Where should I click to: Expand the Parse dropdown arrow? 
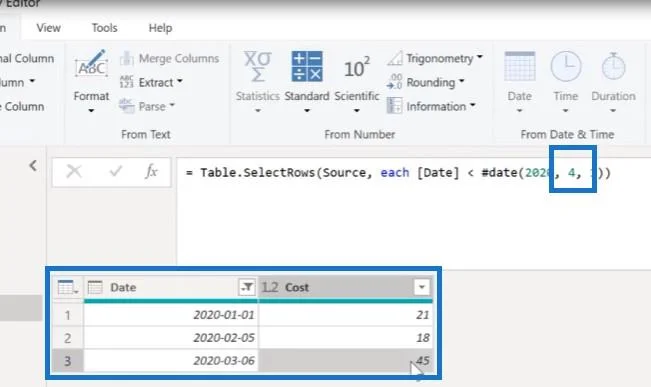[x=172, y=105]
